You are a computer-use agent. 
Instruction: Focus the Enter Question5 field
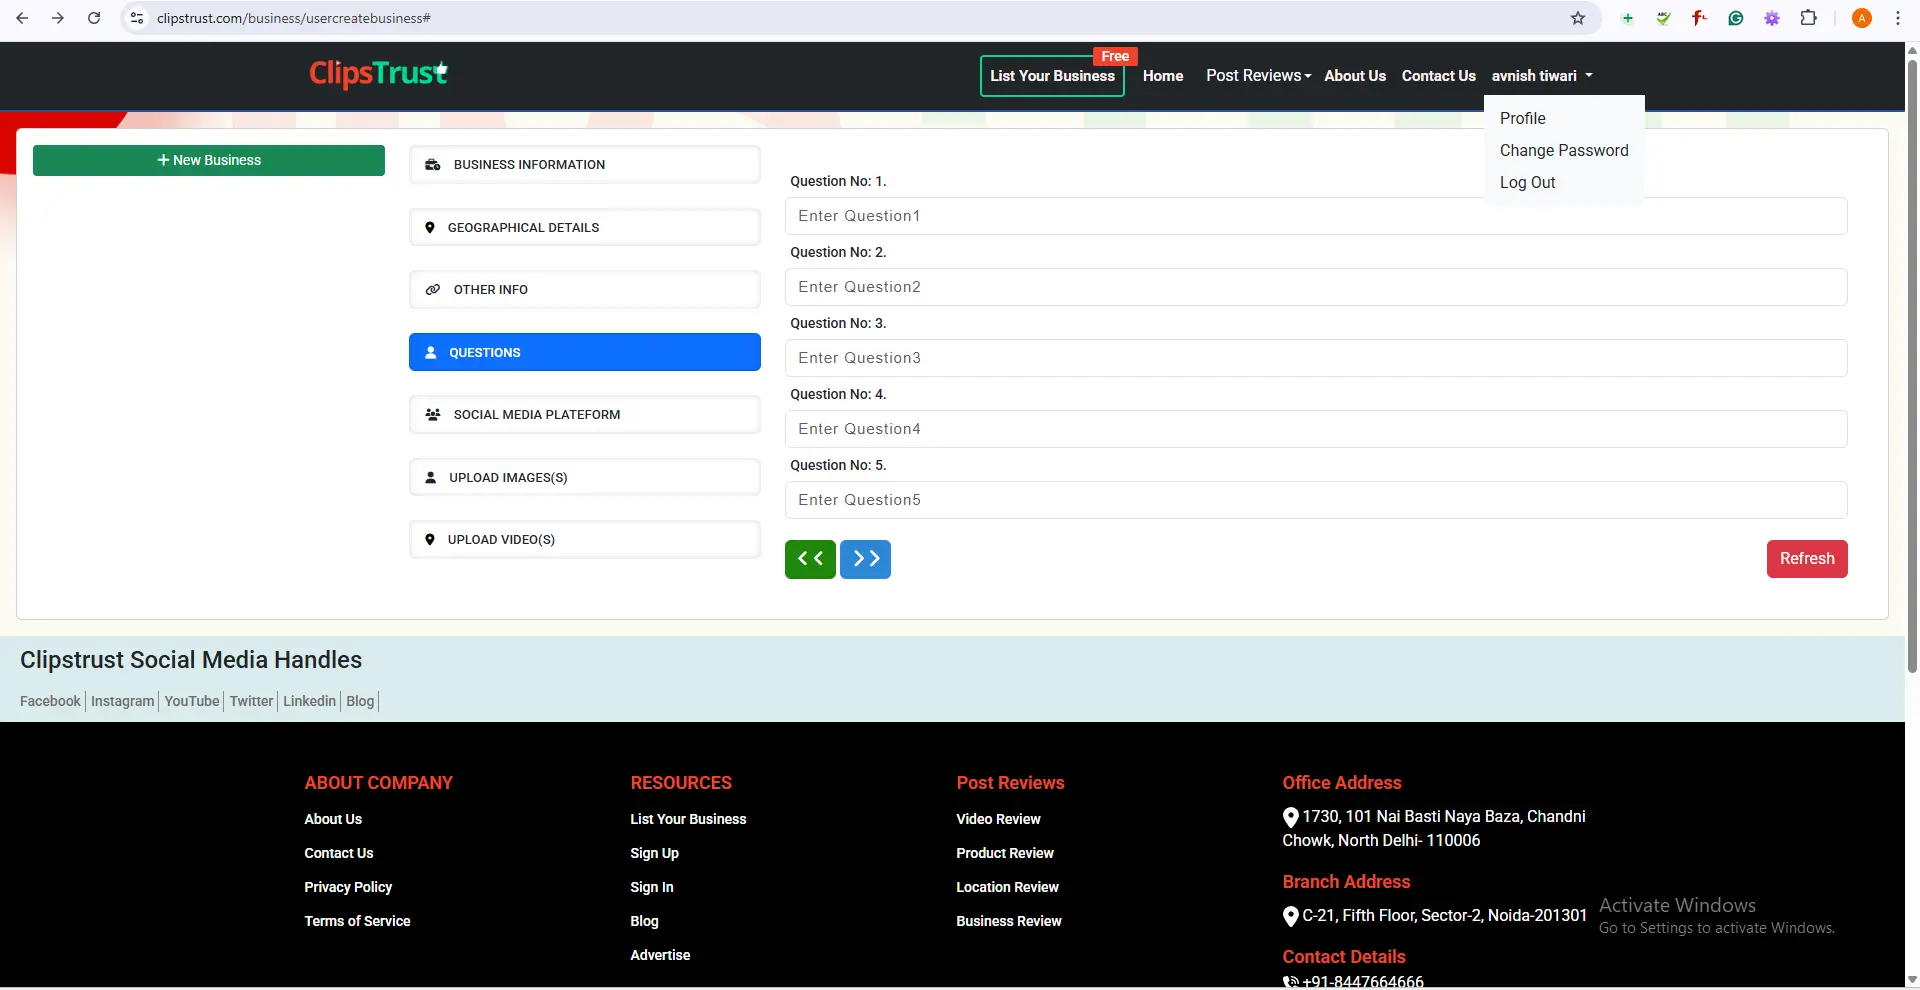tap(1316, 500)
